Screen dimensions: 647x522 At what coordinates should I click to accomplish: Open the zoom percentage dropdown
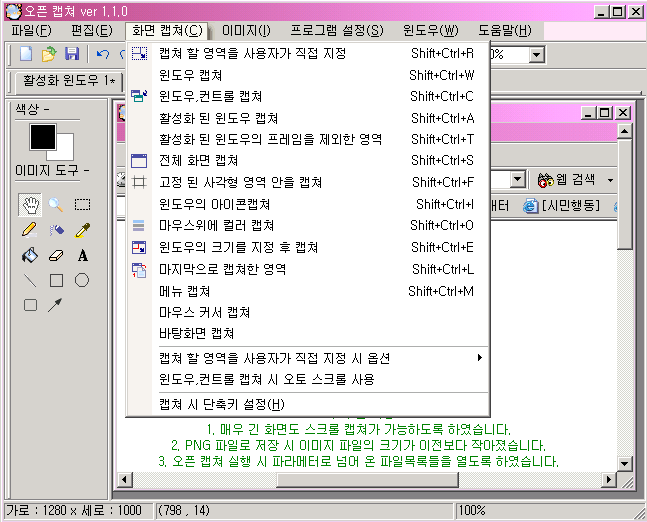[537, 55]
